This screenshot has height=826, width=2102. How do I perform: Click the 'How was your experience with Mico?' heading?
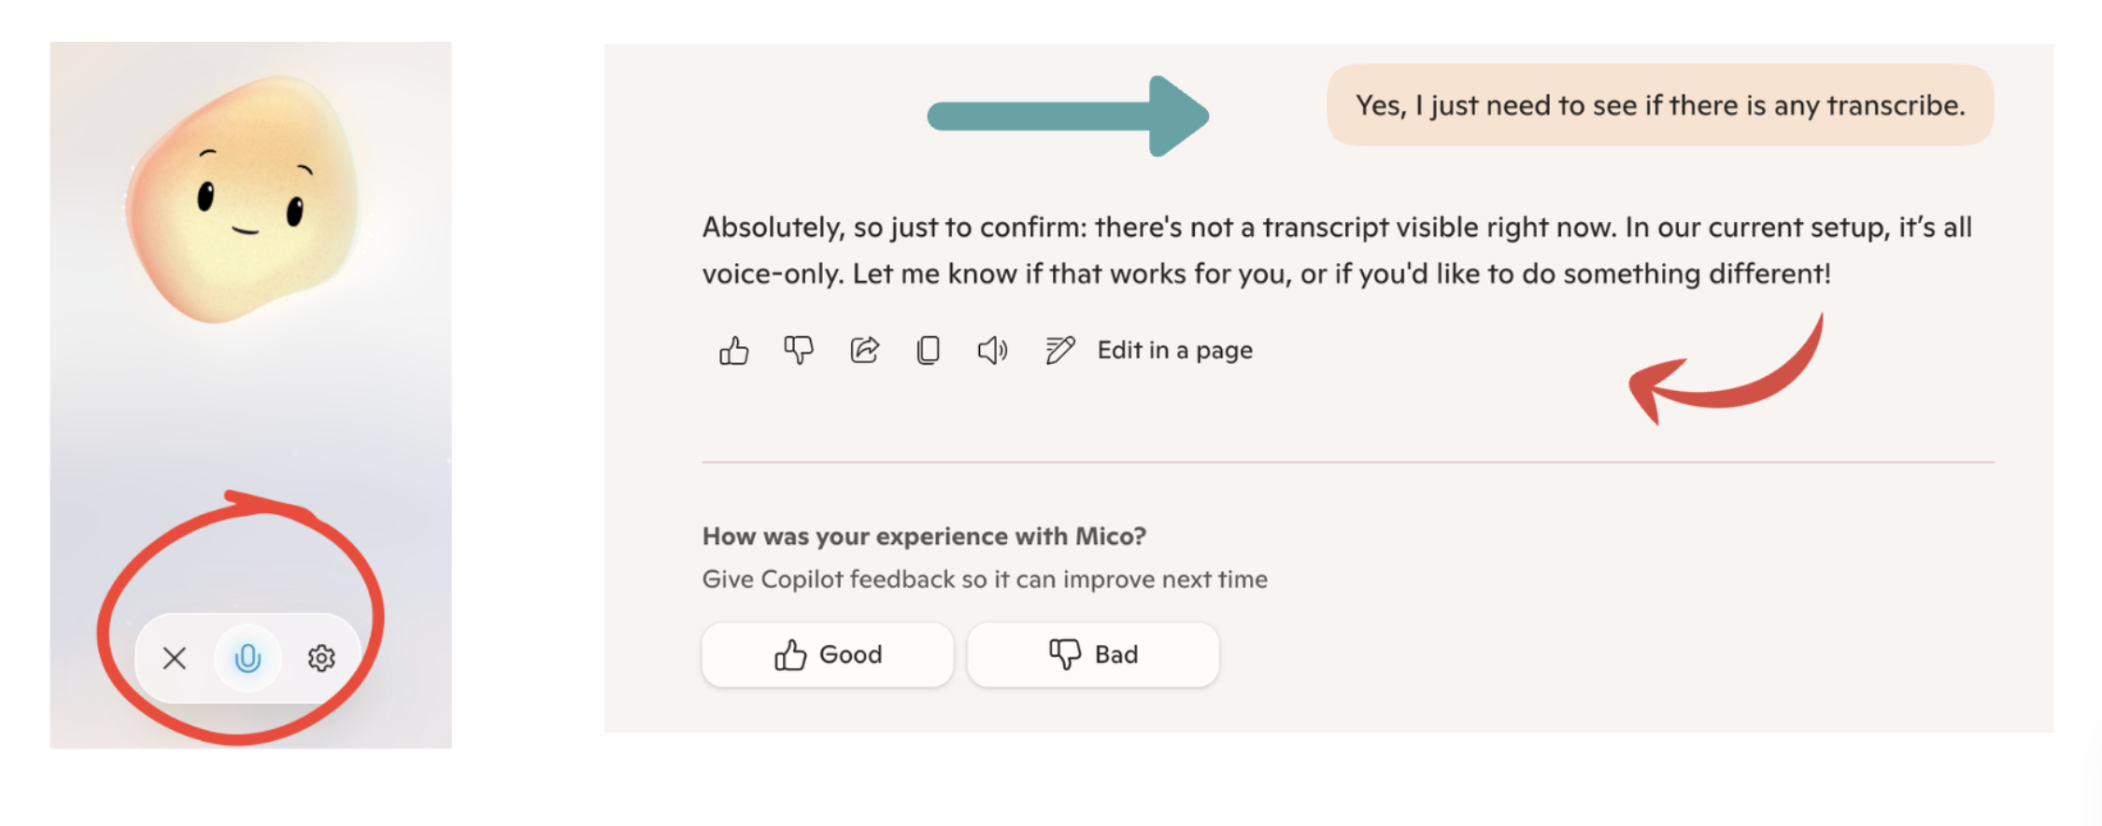(x=924, y=537)
